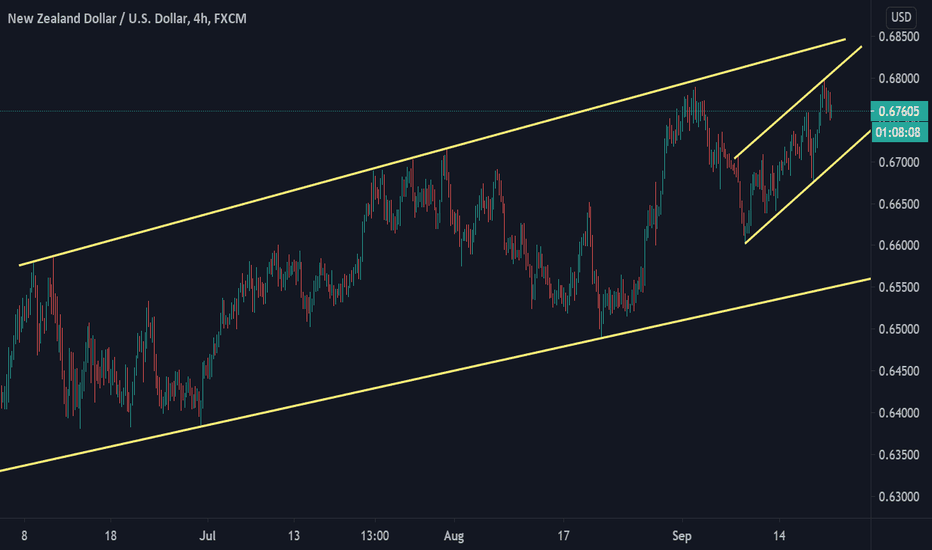Click the Aug date label on time axis
Screen dimensions: 932x550
(454, 536)
